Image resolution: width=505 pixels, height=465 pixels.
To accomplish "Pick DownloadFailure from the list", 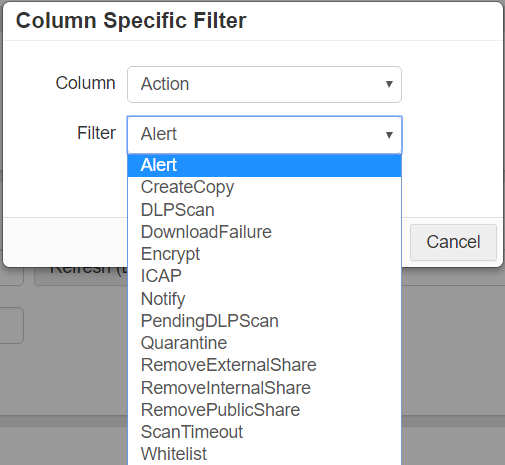I will coord(264,232).
